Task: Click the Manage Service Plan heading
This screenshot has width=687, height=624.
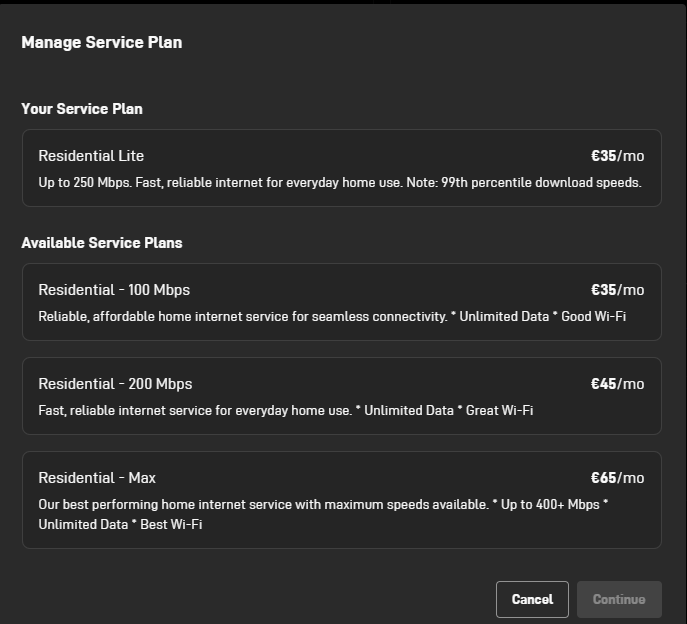Action: click(x=102, y=43)
